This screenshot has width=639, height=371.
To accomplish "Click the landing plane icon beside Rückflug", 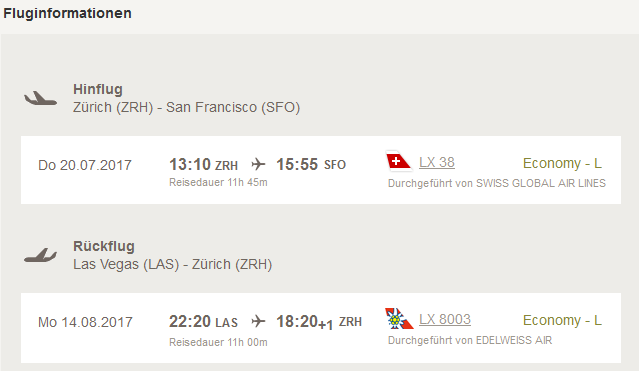I will click(x=40, y=255).
